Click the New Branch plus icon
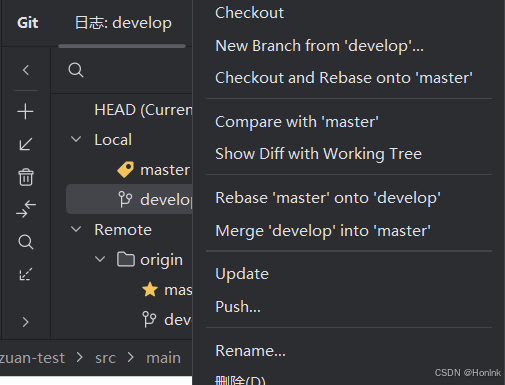 [x=26, y=111]
